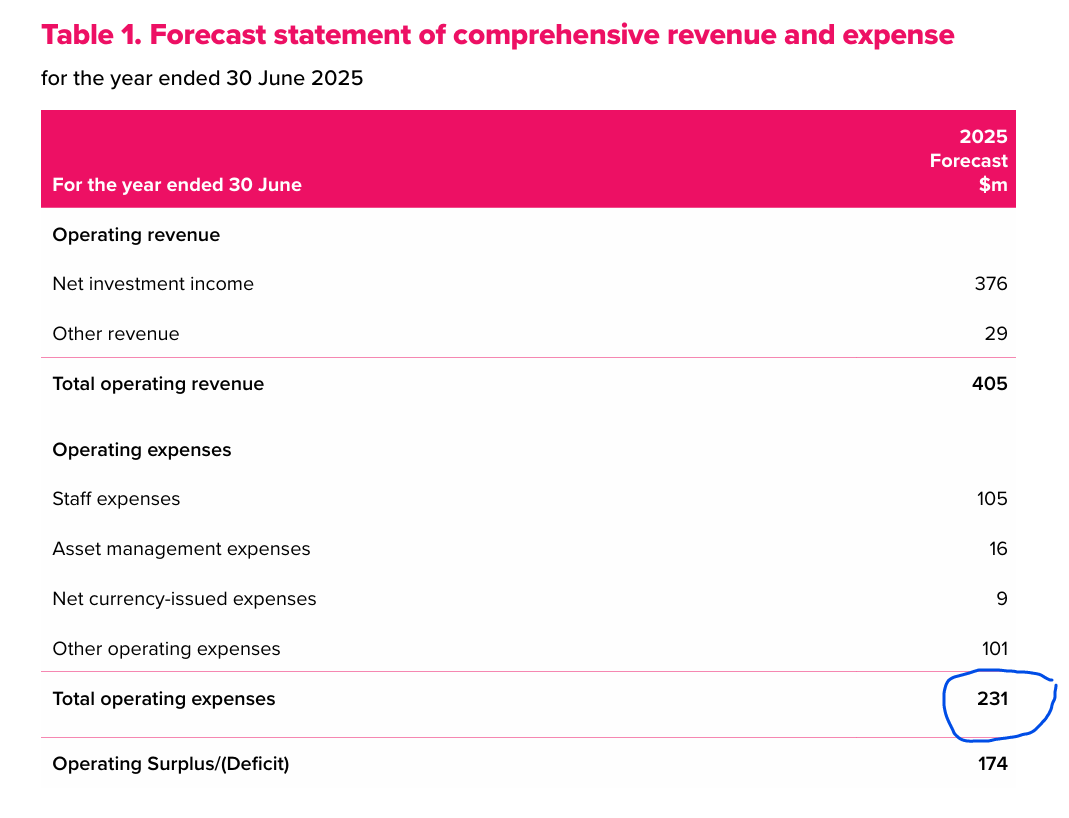Click the 'Net investment income' row label

click(x=153, y=284)
